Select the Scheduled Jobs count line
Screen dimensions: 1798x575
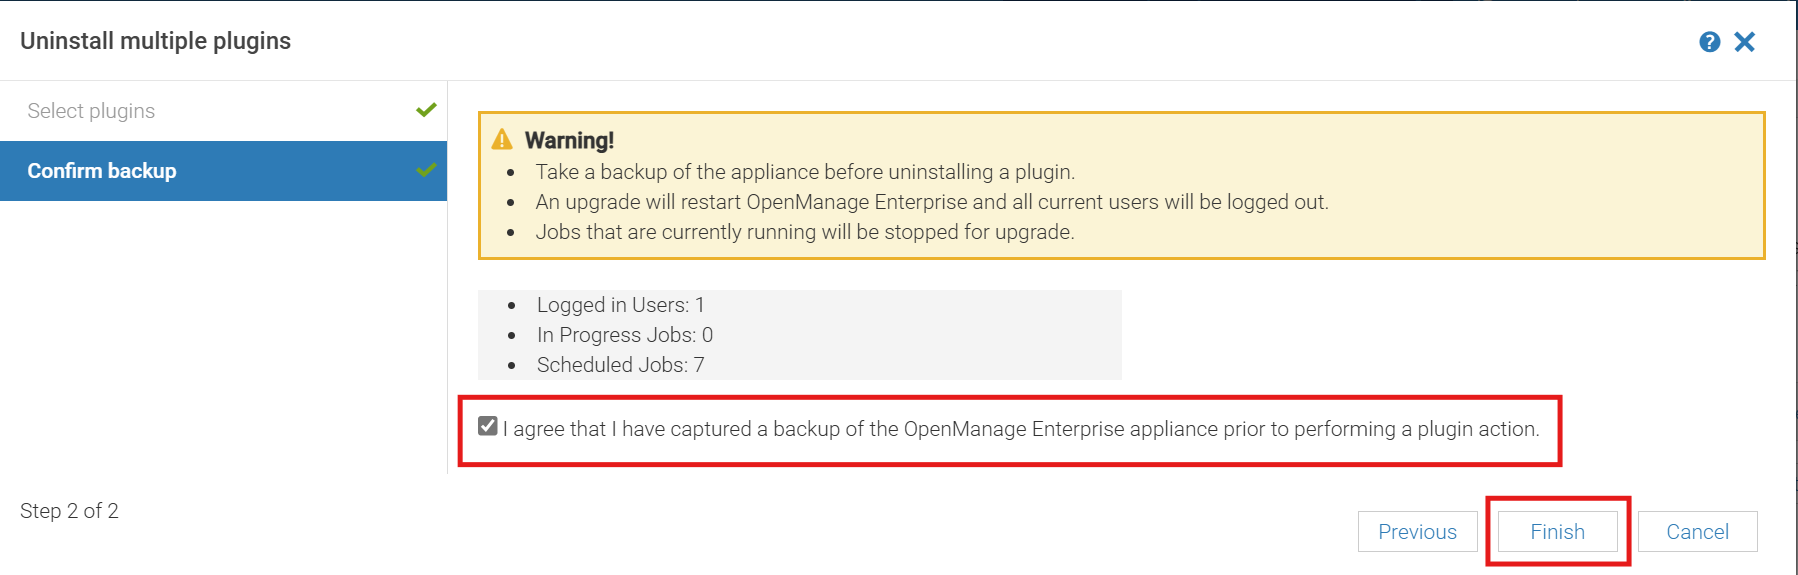coord(620,365)
